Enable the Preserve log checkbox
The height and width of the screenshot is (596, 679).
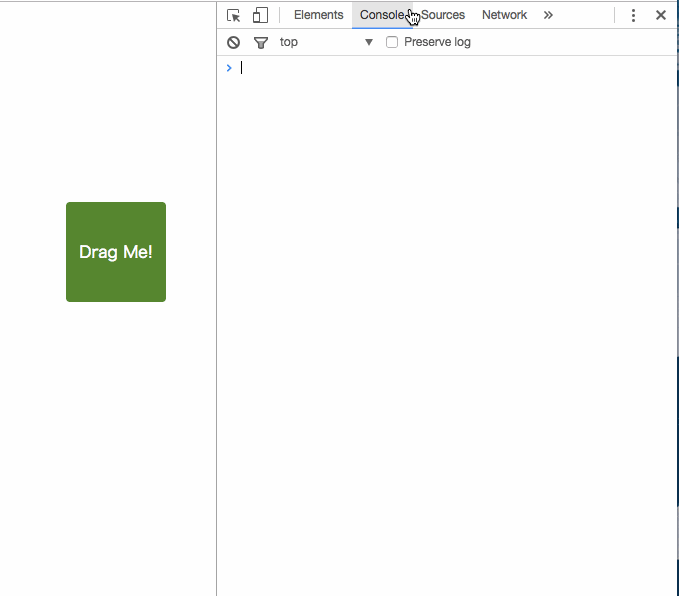[392, 42]
